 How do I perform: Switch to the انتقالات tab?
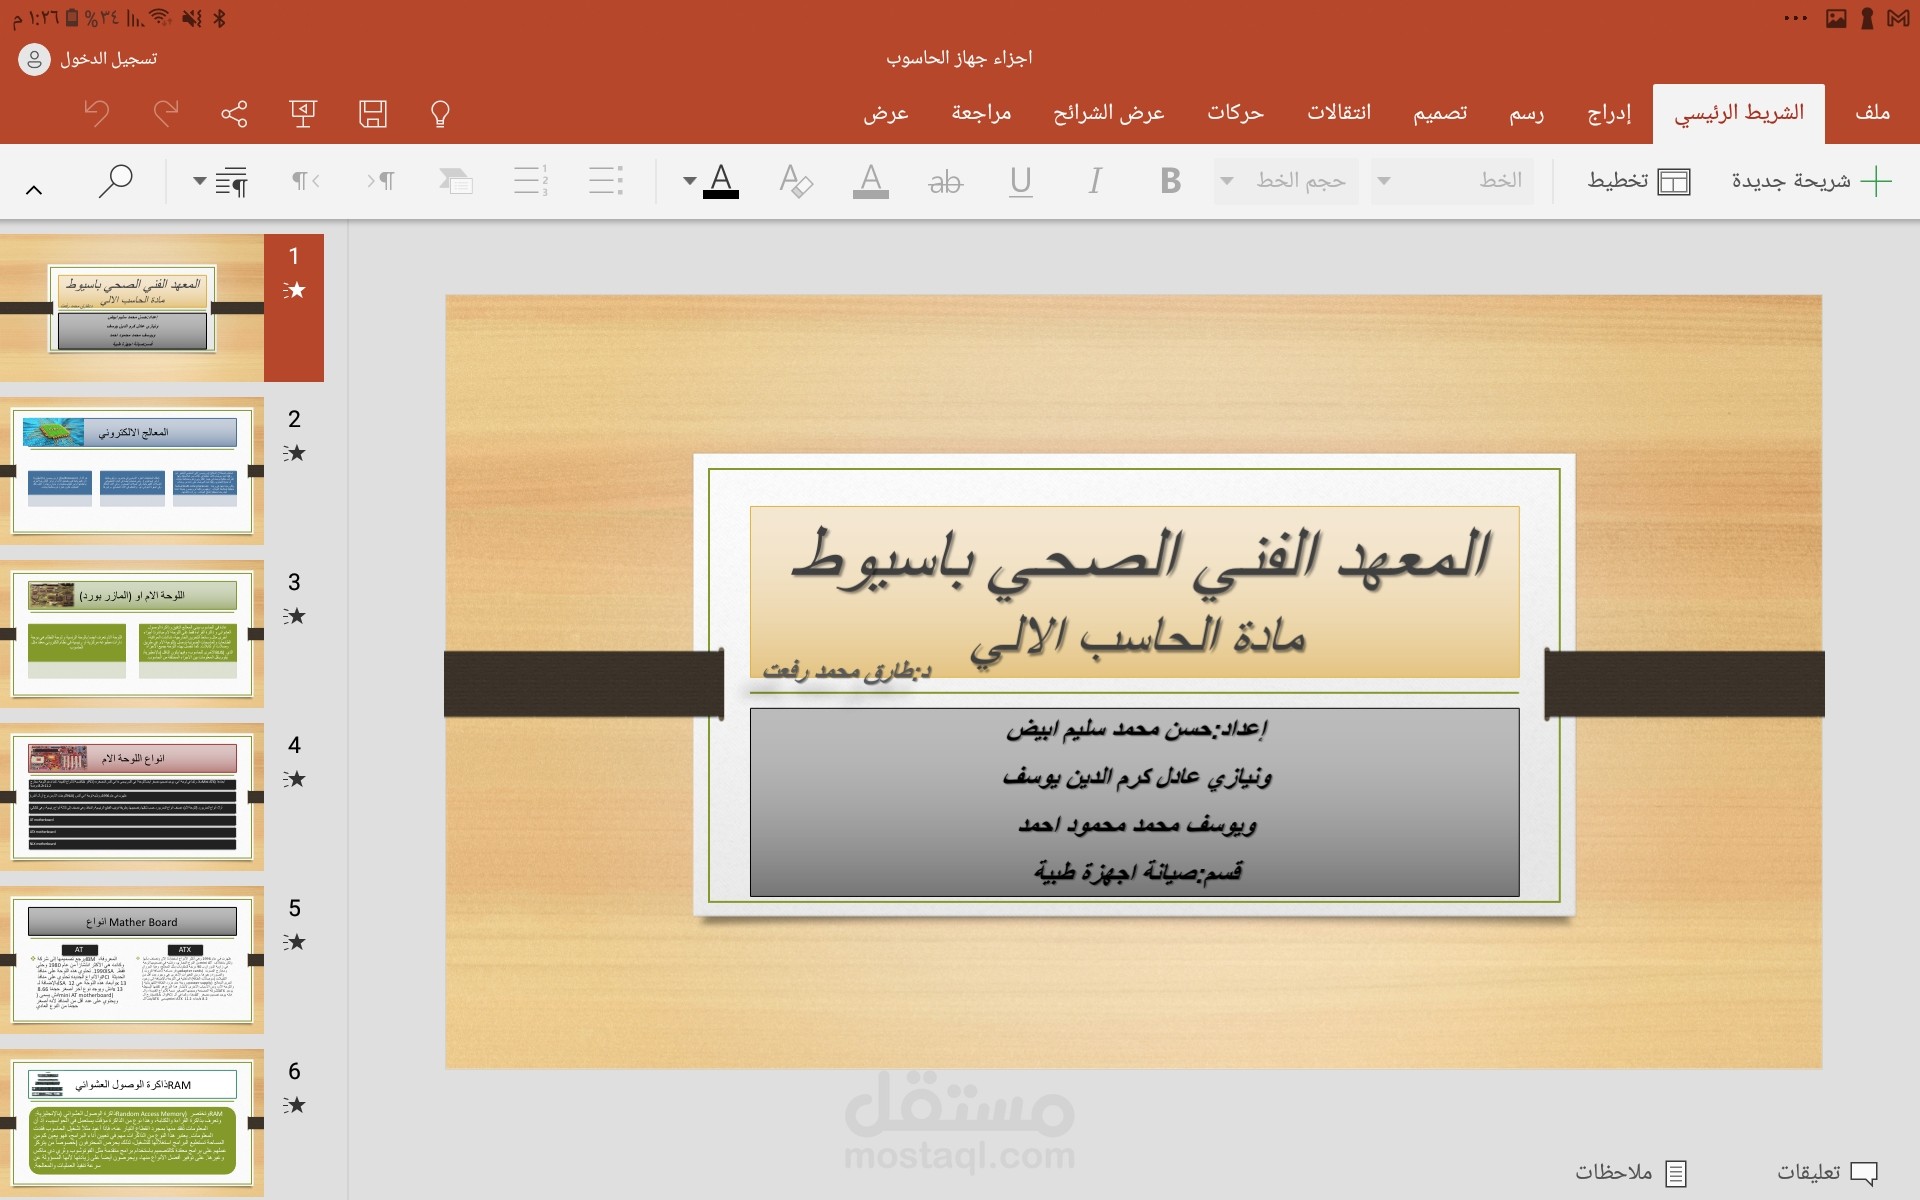(1338, 113)
